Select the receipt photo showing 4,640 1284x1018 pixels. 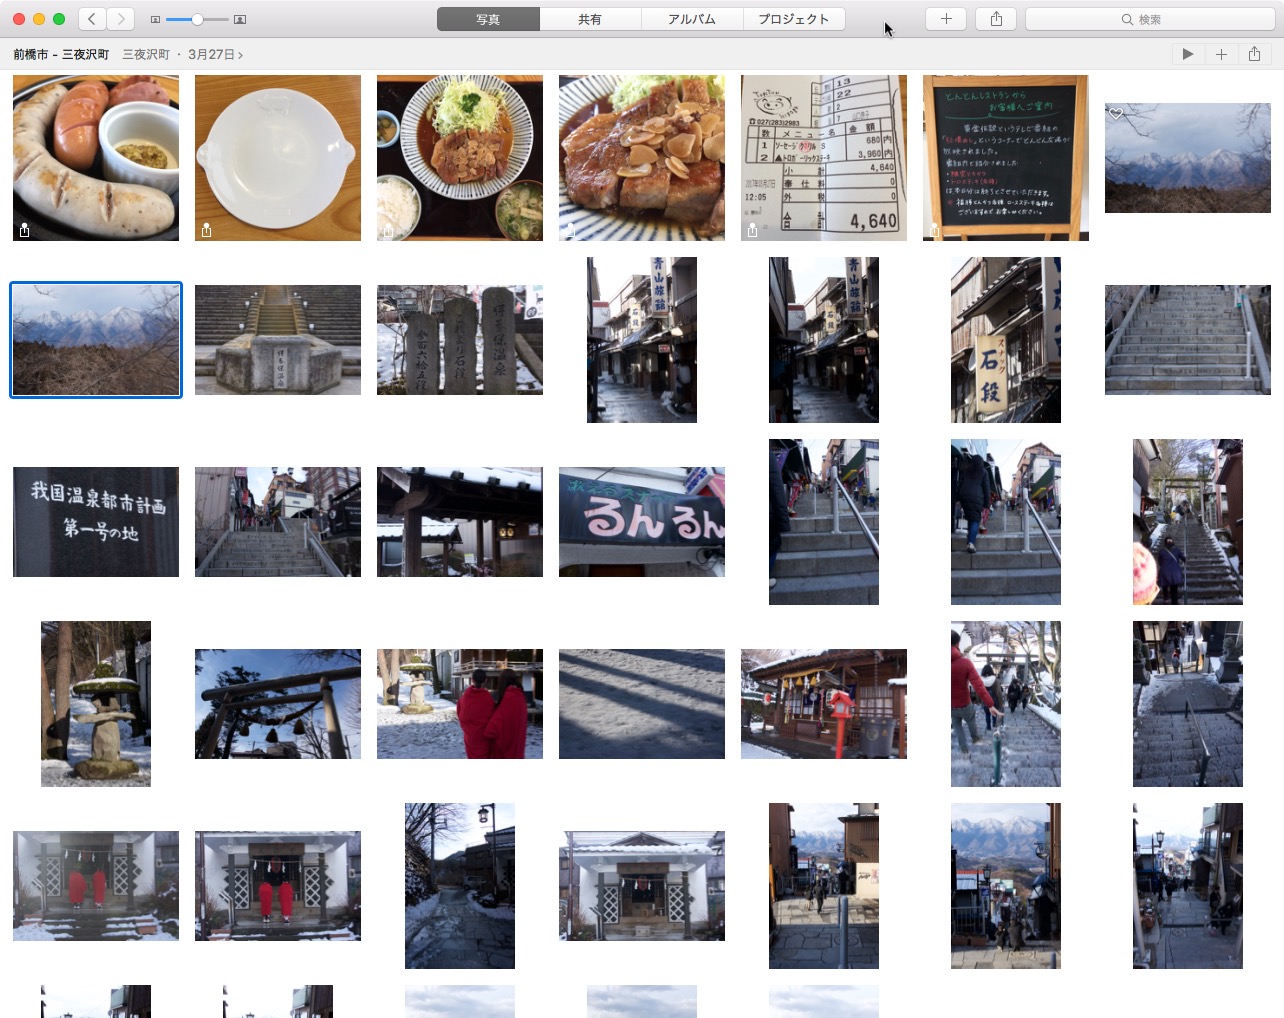click(824, 158)
